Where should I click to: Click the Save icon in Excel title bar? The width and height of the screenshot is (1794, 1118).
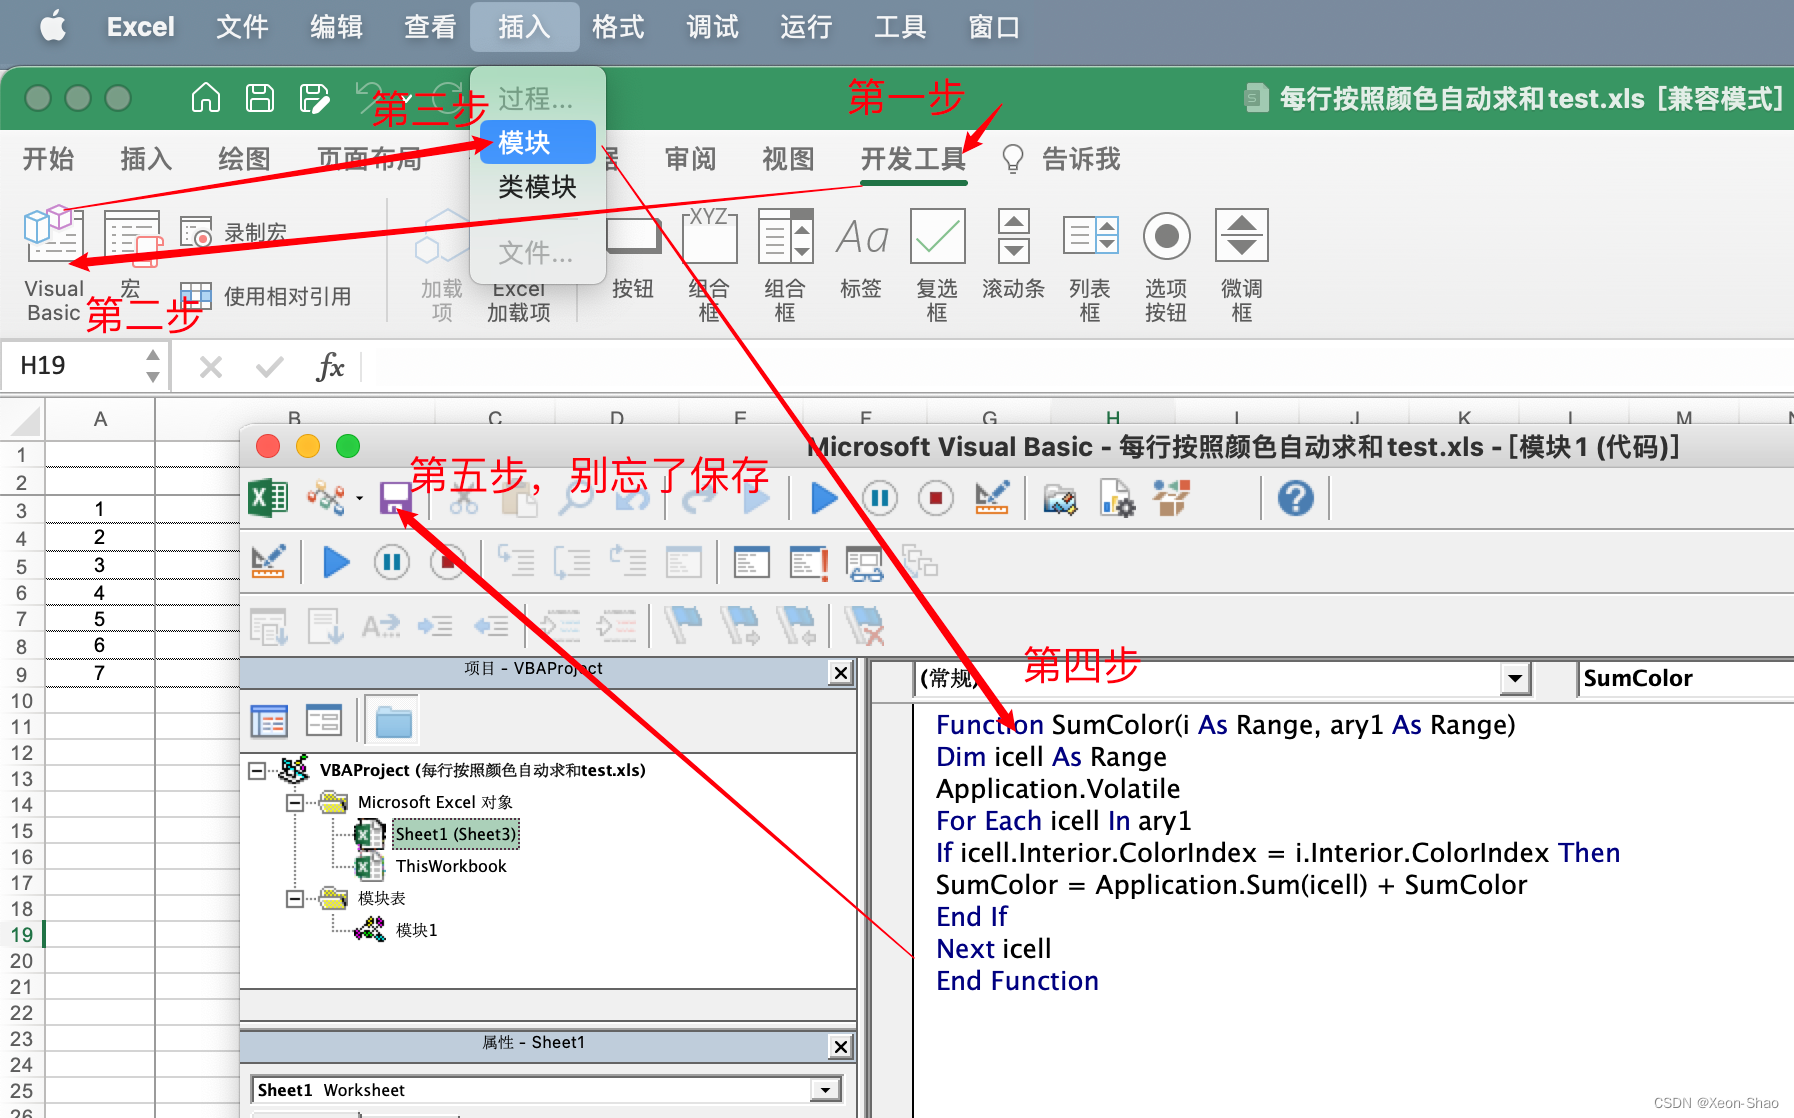click(260, 98)
